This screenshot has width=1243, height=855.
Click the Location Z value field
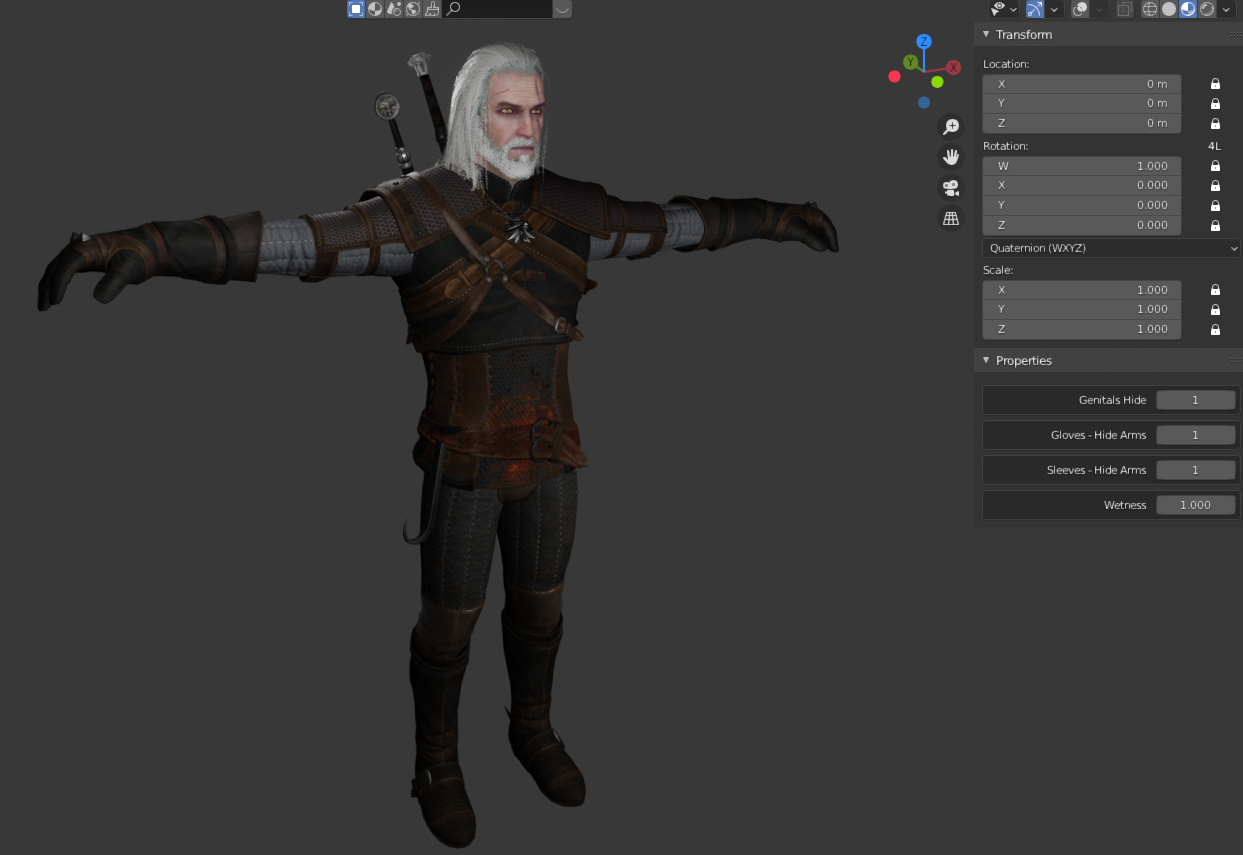coord(1082,124)
